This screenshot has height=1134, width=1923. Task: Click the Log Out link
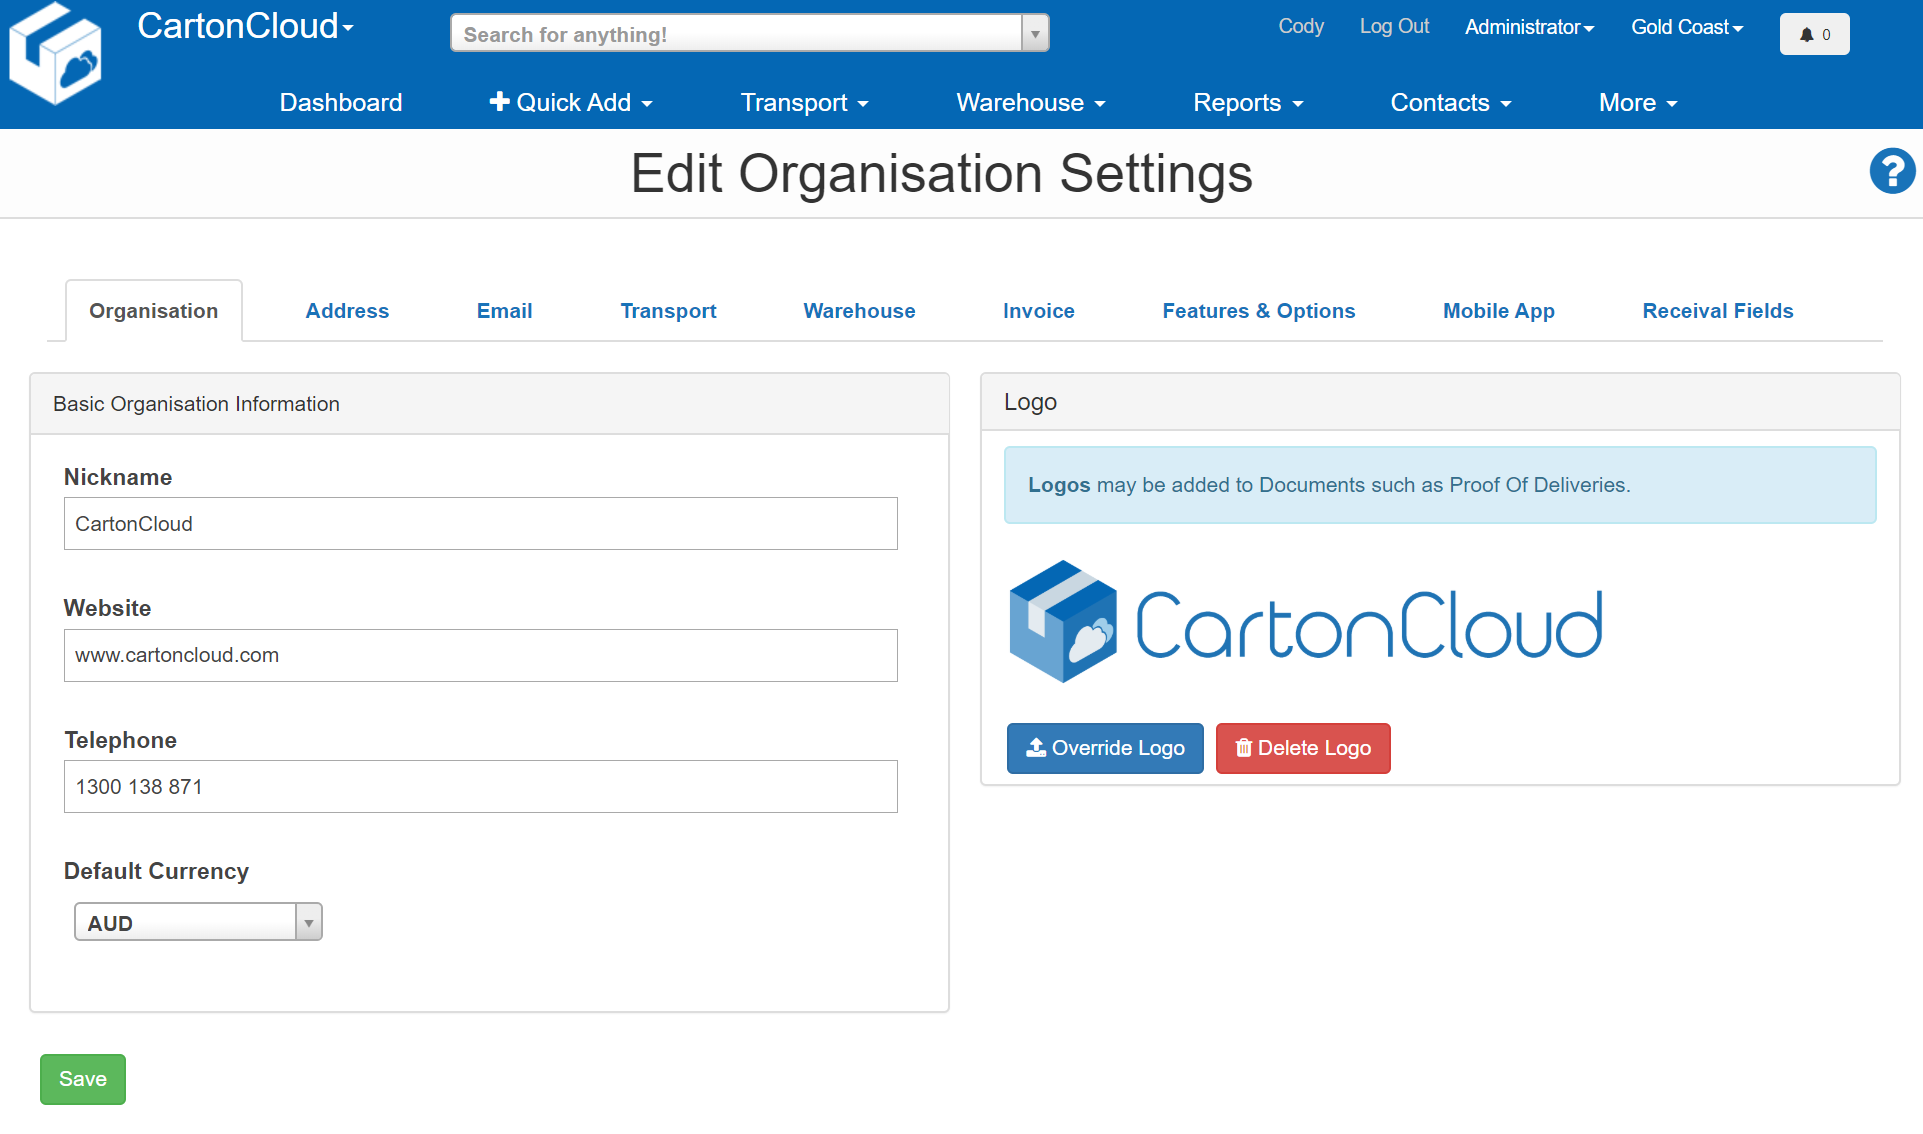click(x=1394, y=27)
